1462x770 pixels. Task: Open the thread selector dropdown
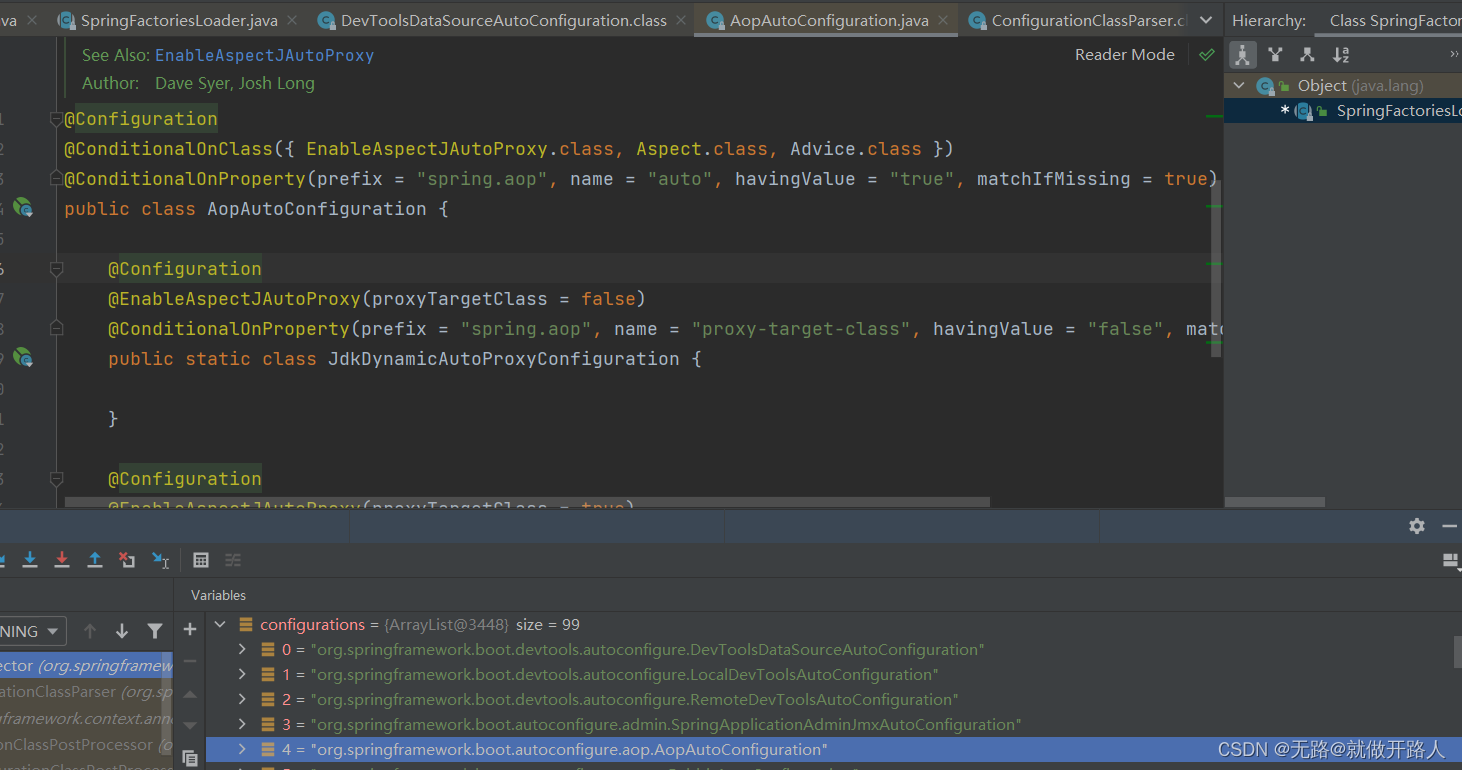tap(33, 631)
